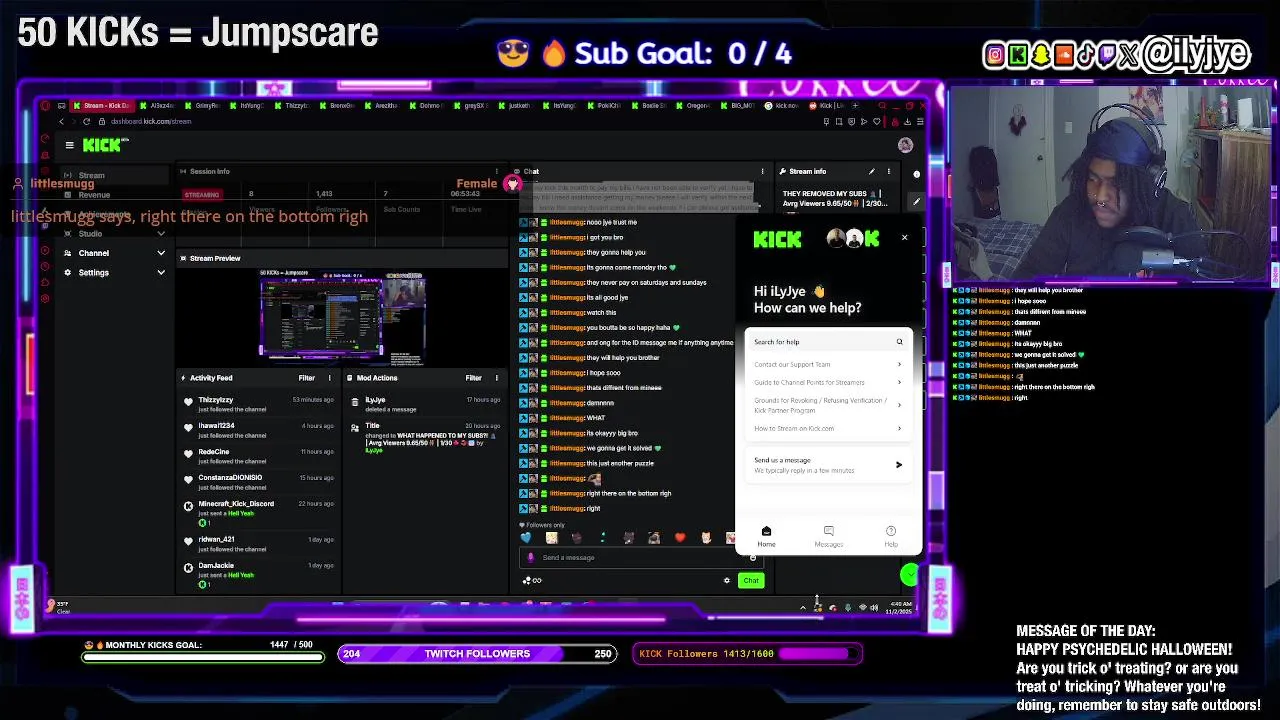Open 'How to Stream on Kick.com' article
The height and width of the screenshot is (720, 1280).
(x=828, y=428)
